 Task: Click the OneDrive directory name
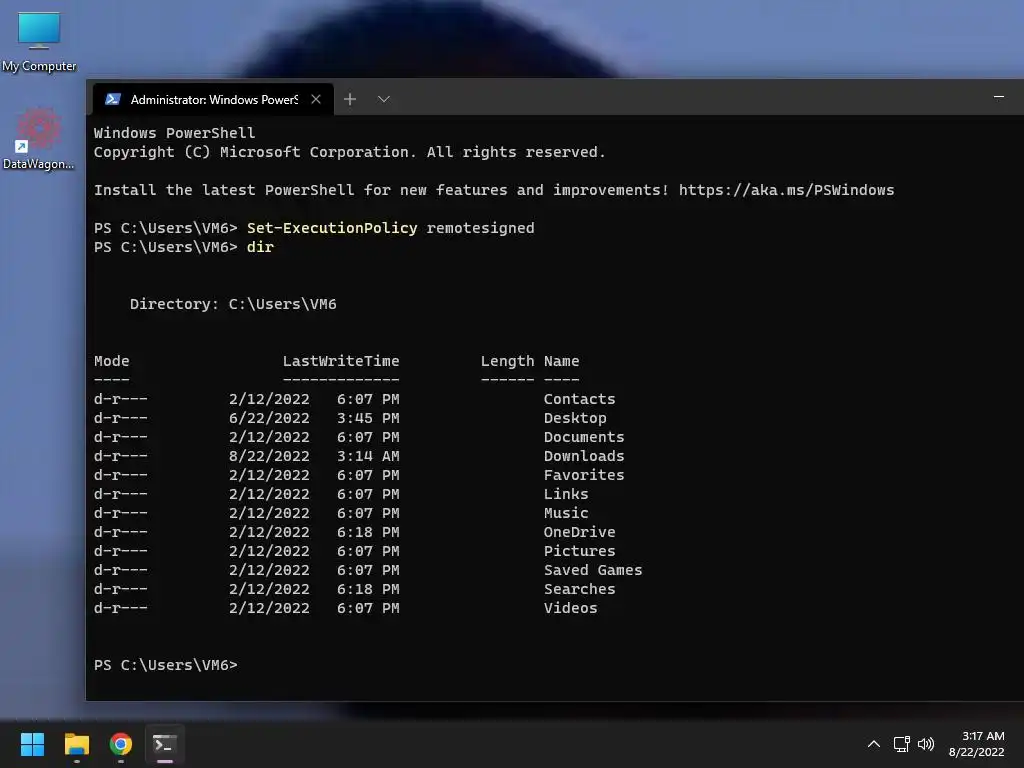tap(579, 532)
